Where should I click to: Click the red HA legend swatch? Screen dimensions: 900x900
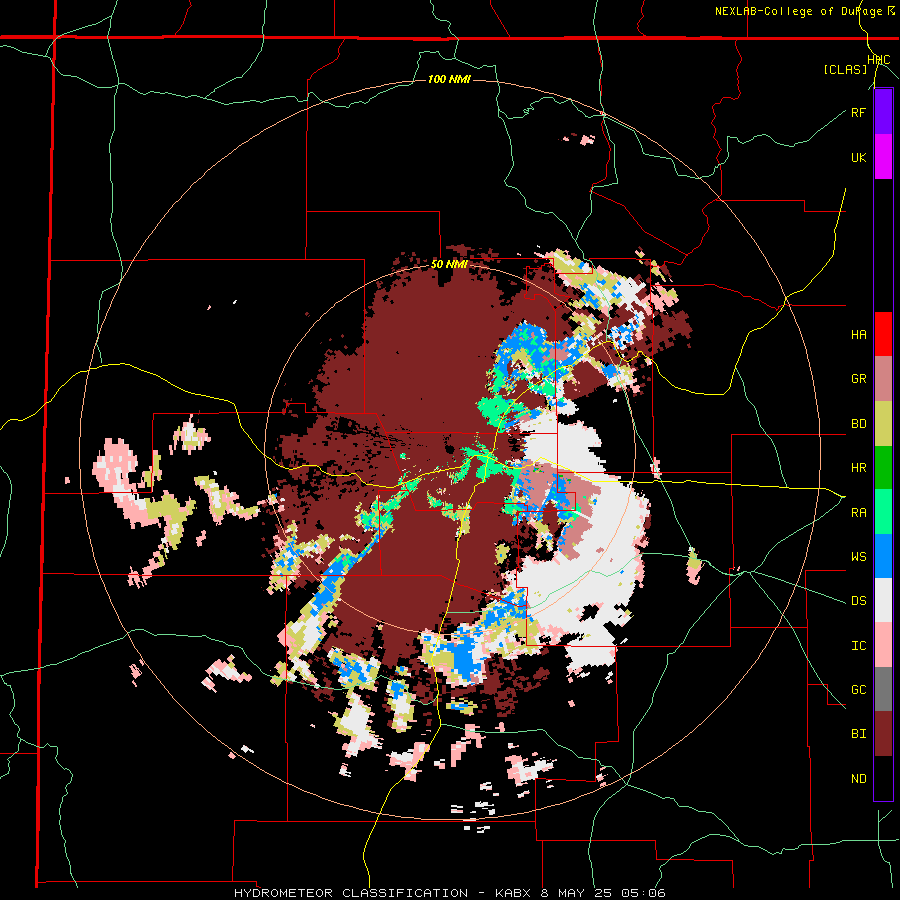tap(883, 334)
